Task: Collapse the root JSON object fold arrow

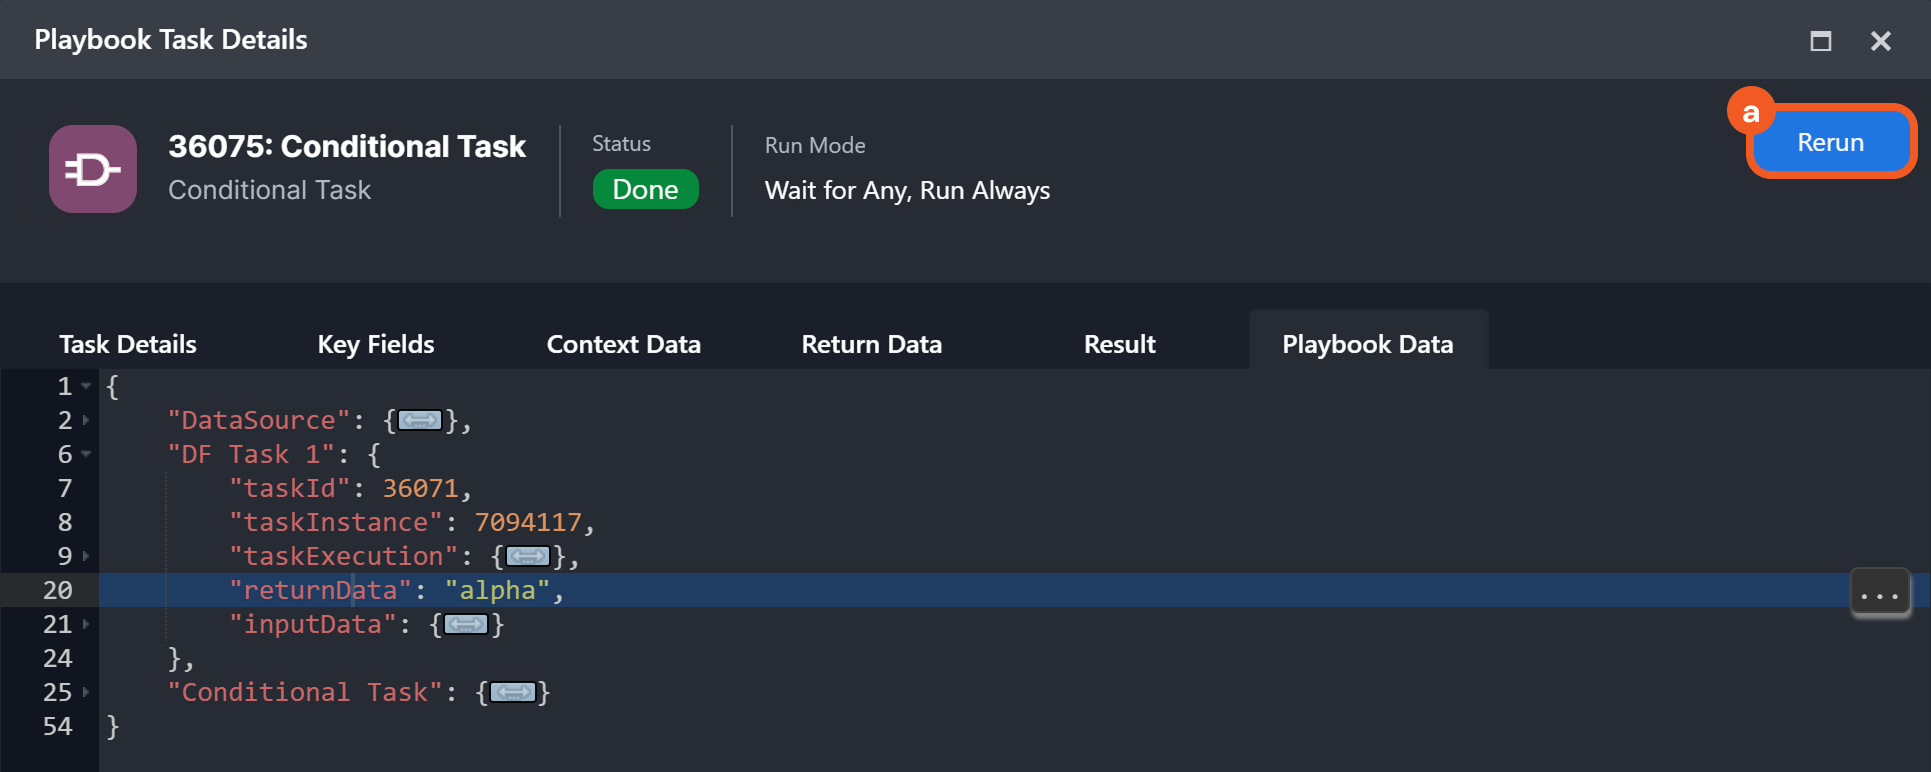Action: click(87, 386)
